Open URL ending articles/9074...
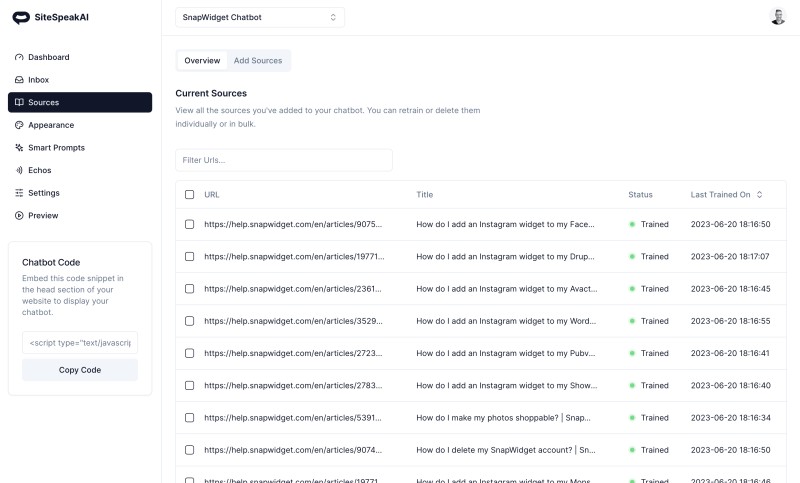This screenshot has height=483, width=800. (293, 450)
